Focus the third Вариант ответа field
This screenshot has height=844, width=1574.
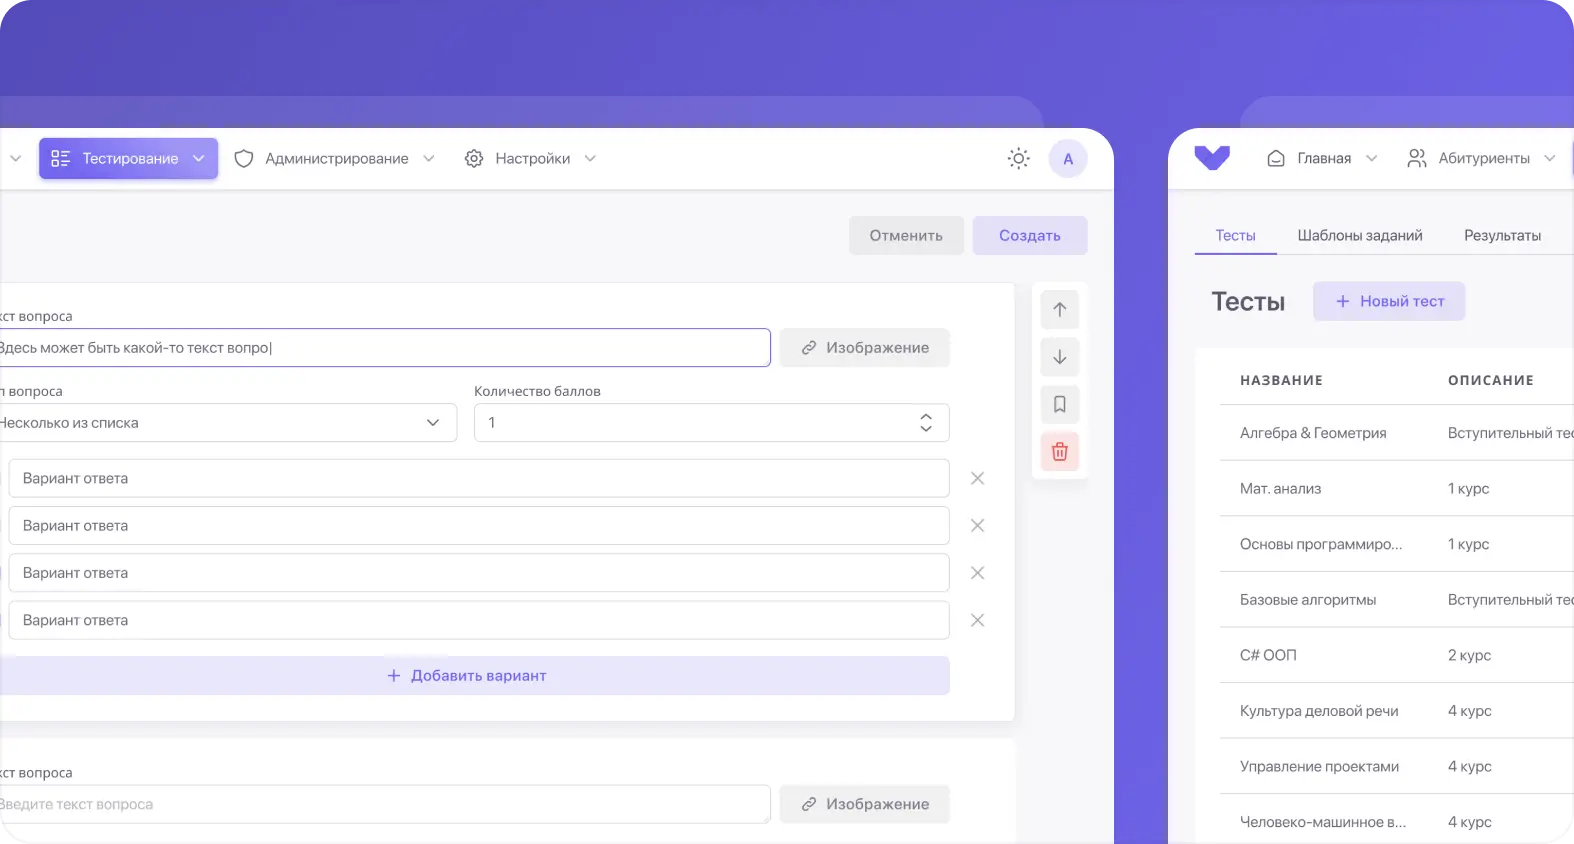tap(479, 573)
